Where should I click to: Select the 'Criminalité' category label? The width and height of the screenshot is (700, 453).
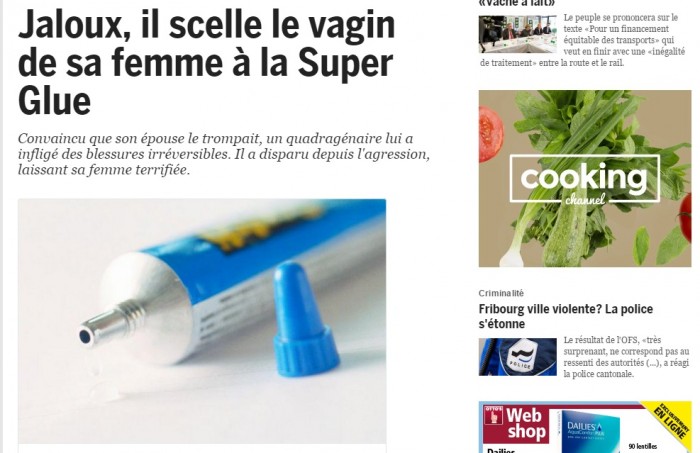501,293
